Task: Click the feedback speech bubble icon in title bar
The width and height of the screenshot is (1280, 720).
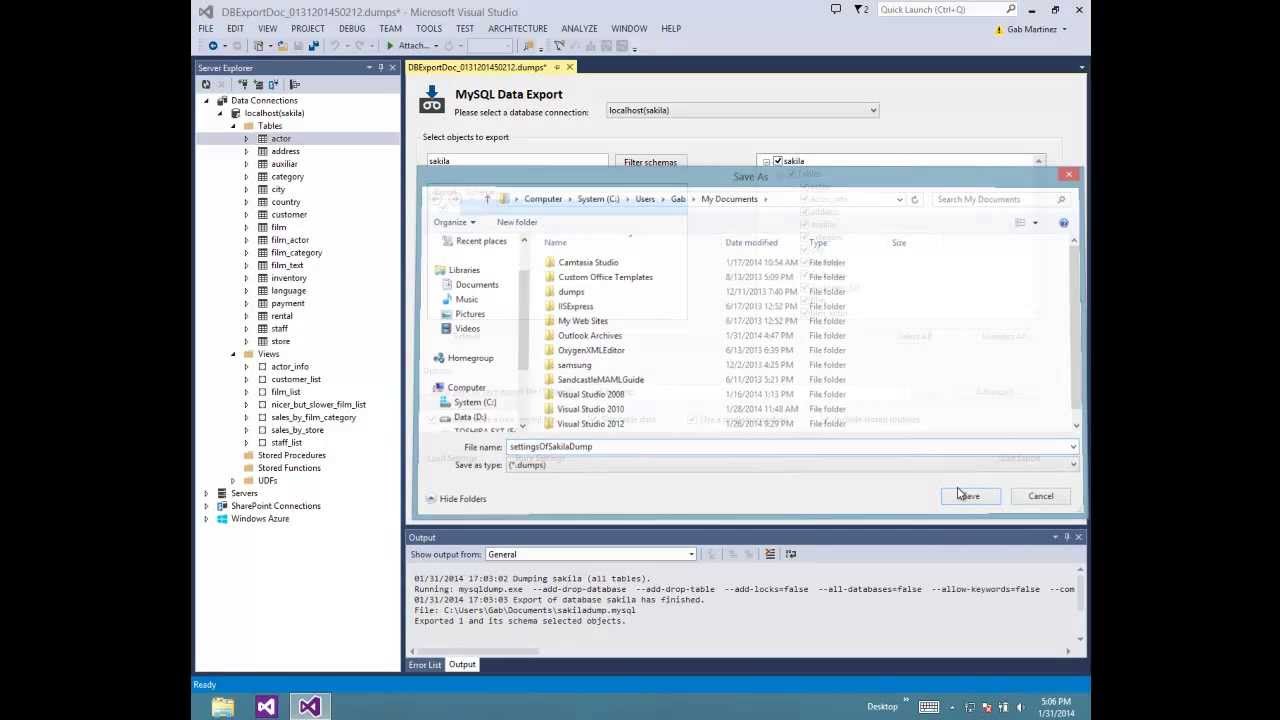Action: click(836, 9)
